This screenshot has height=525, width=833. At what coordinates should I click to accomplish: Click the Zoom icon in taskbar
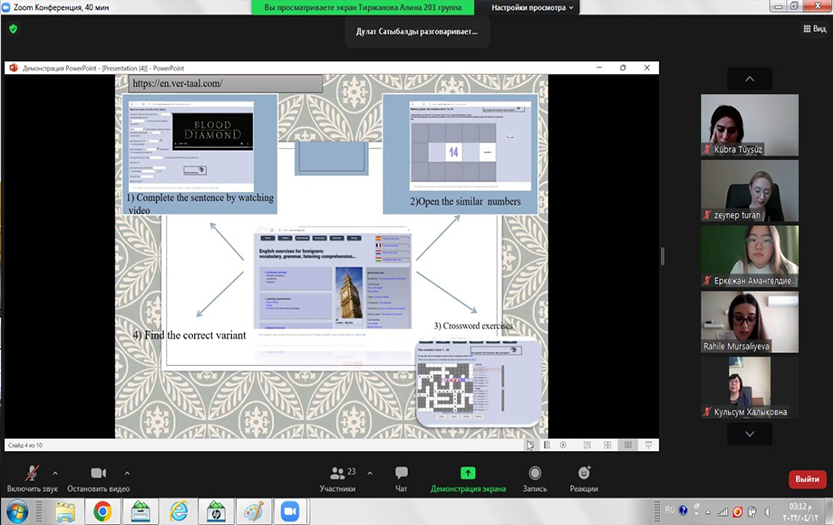tap(292, 511)
